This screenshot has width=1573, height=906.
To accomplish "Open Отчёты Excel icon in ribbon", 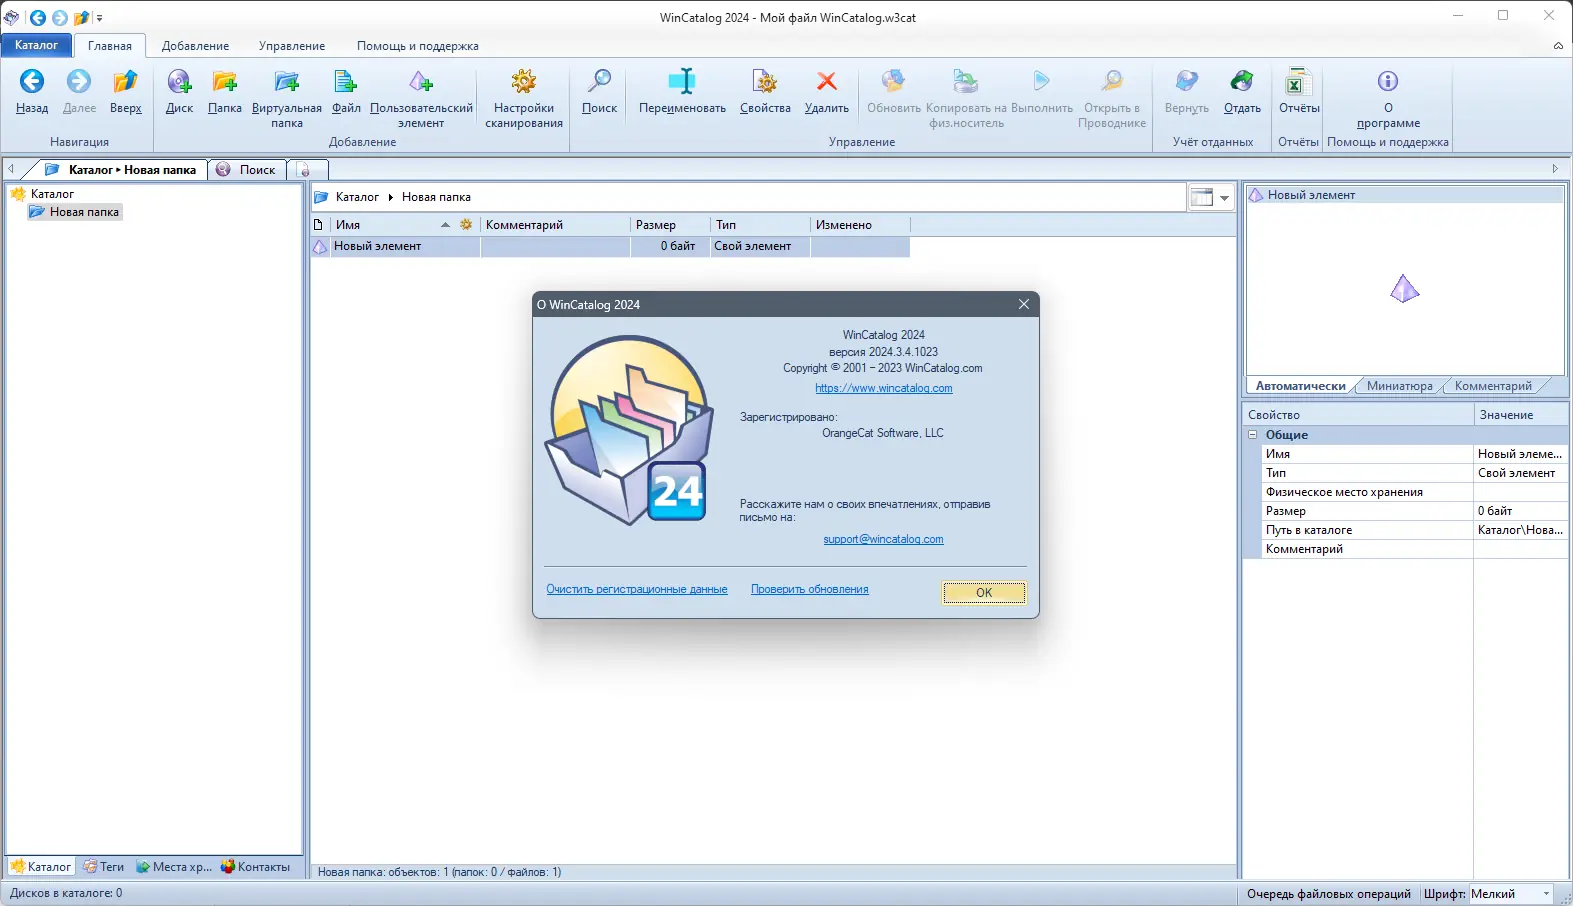I will pos(1298,82).
